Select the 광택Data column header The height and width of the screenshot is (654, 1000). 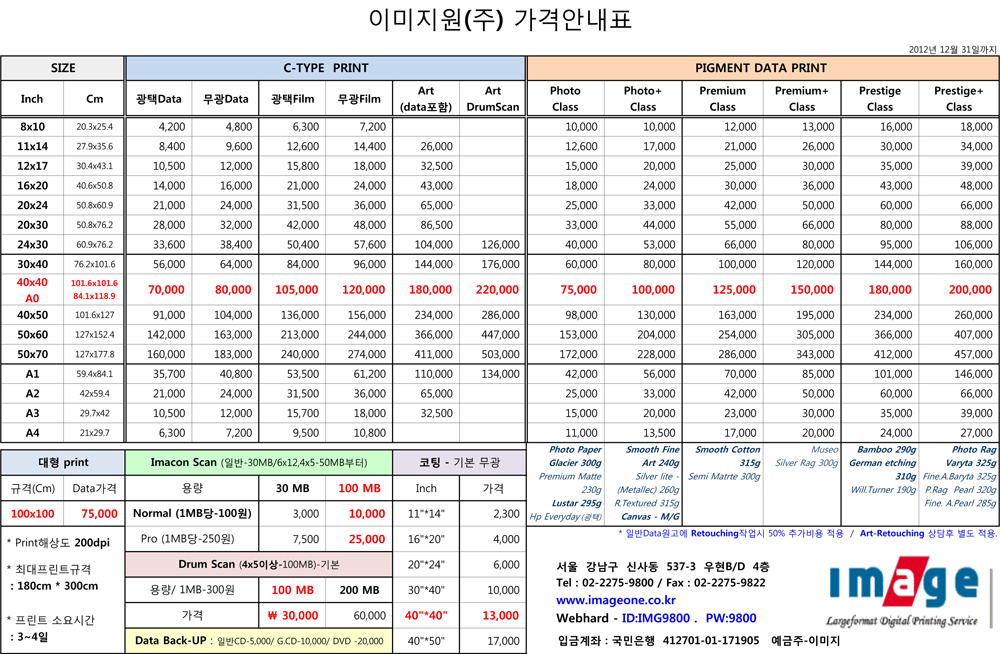[159, 99]
